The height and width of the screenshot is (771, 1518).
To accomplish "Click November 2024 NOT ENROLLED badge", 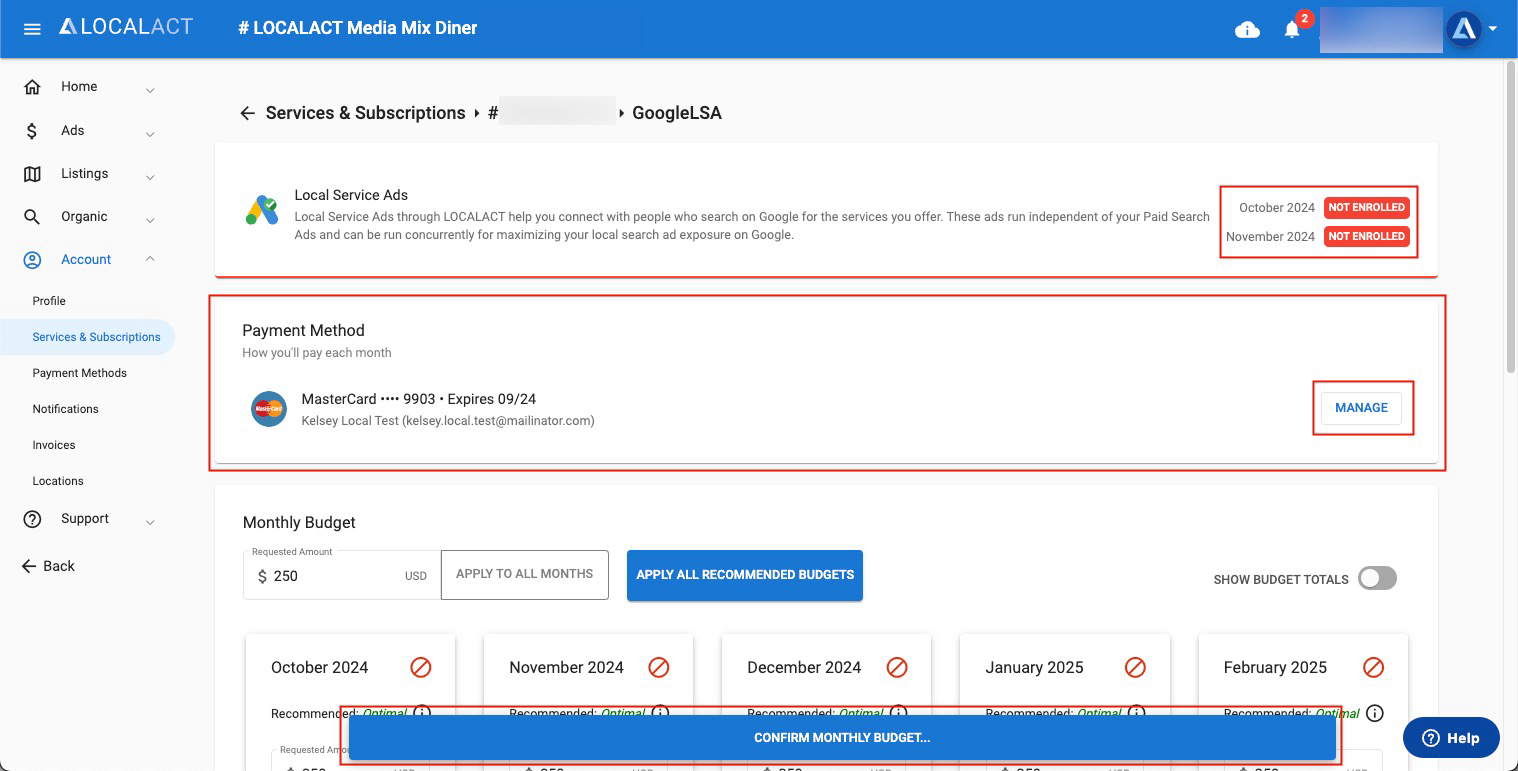I will pyautogui.click(x=1366, y=236).
